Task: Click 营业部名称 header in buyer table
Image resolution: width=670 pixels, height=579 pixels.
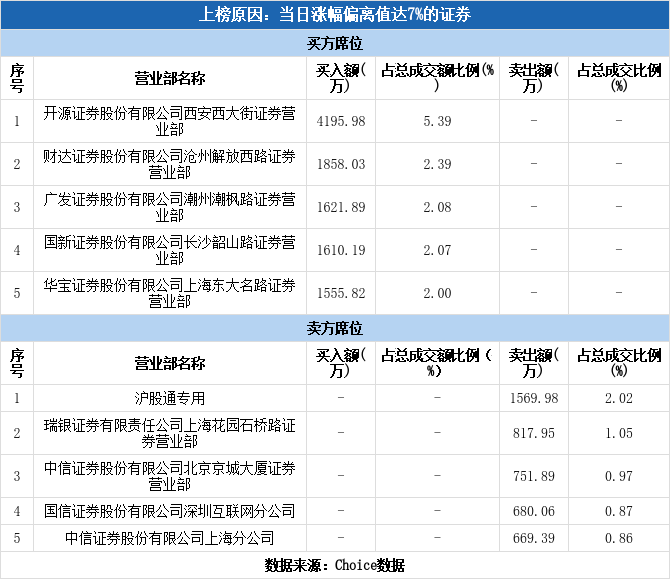Action: click(170, 78)
